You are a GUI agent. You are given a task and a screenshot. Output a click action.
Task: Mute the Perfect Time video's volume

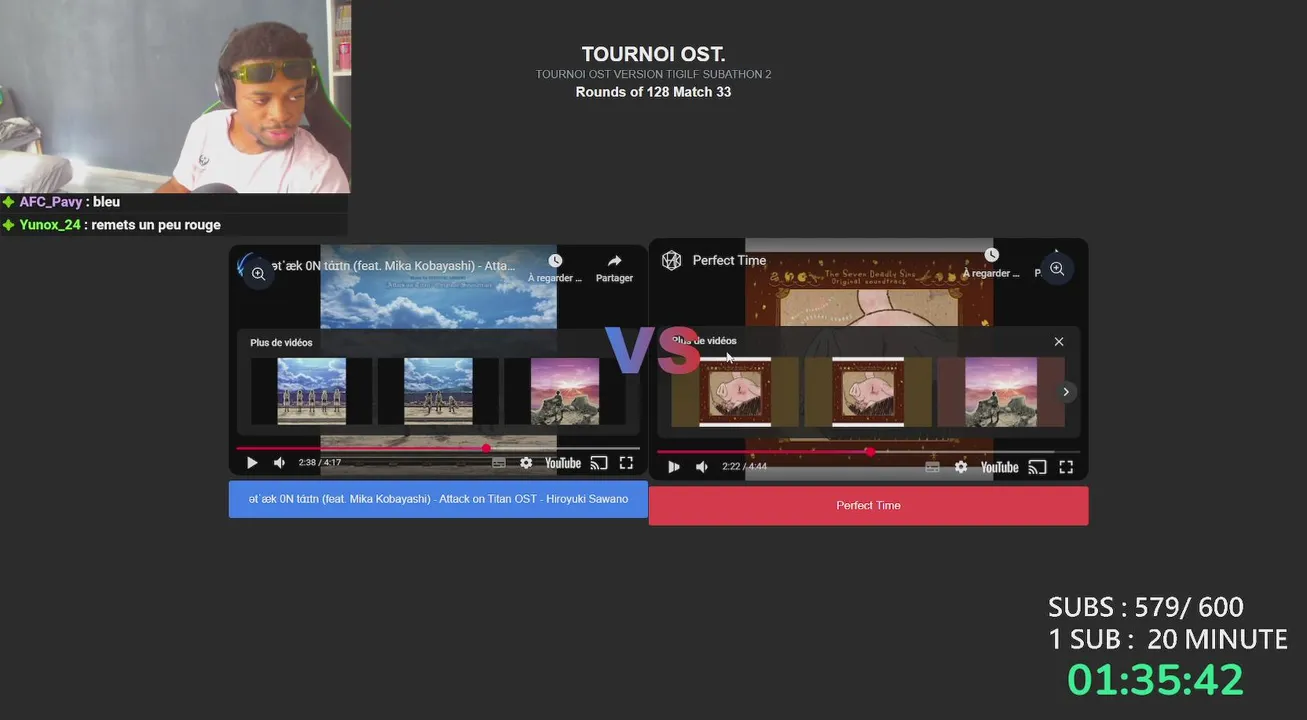[x=702, y=467]
